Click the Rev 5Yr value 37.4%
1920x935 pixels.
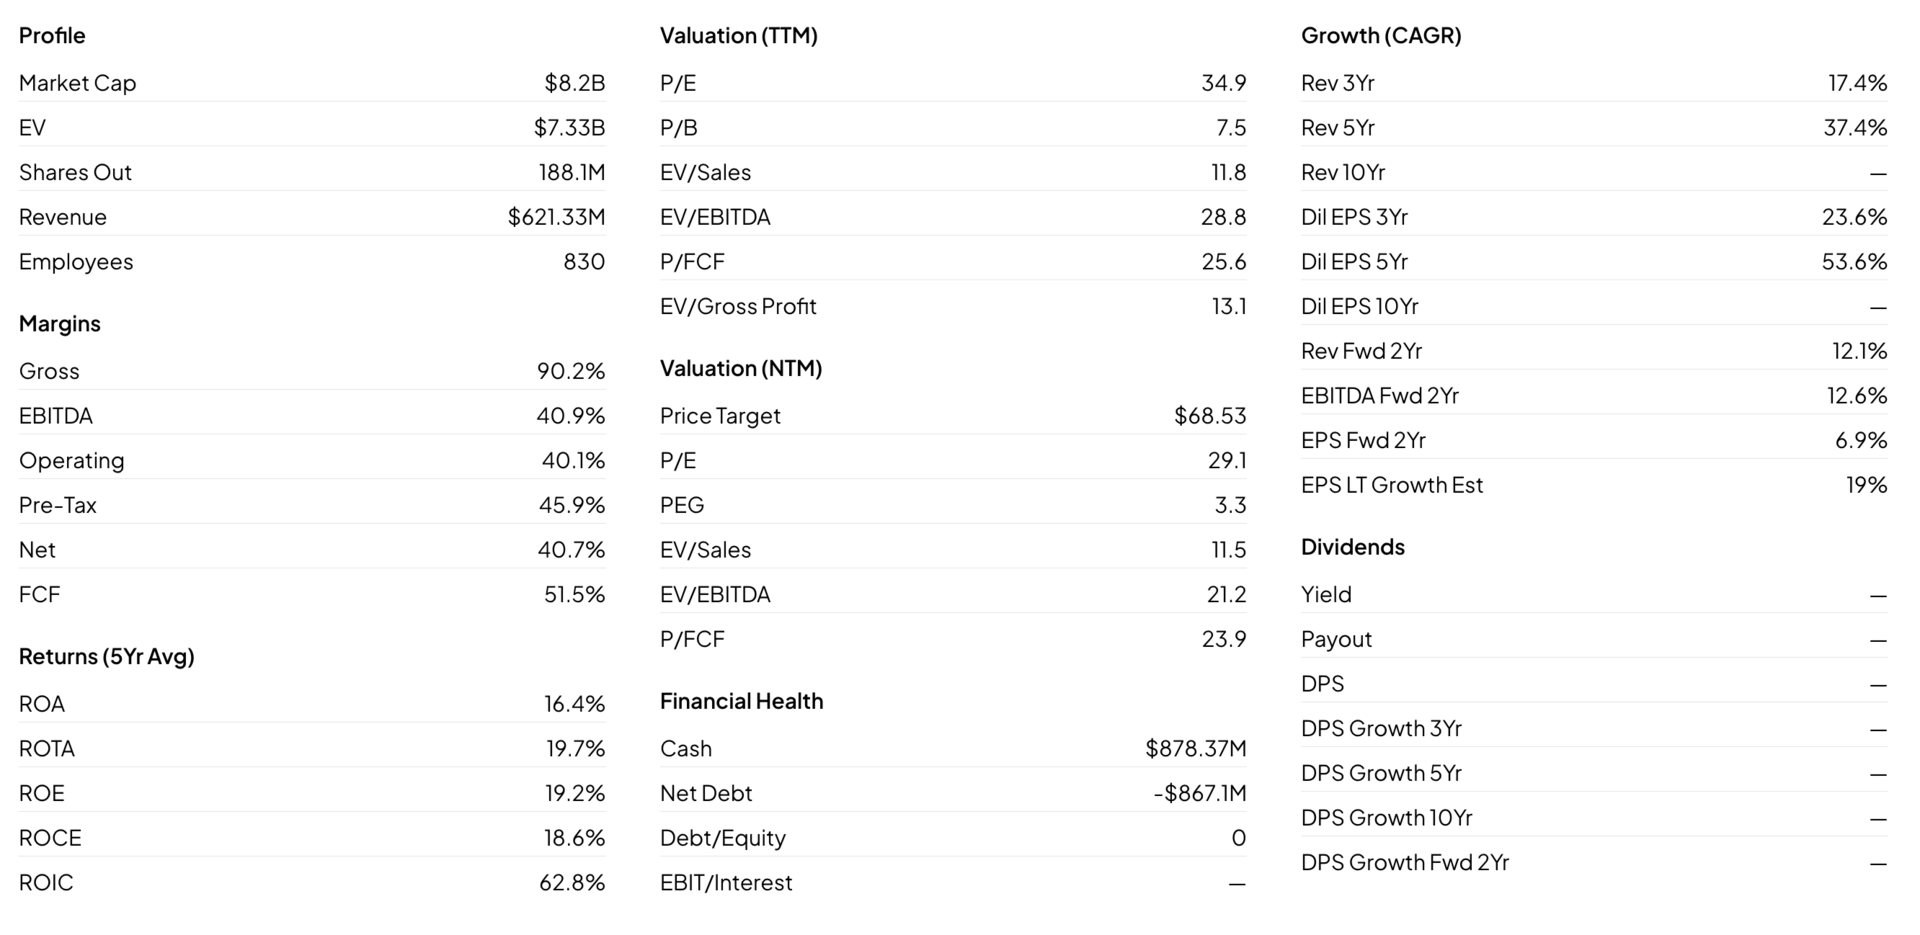[x=1855, y=128]
